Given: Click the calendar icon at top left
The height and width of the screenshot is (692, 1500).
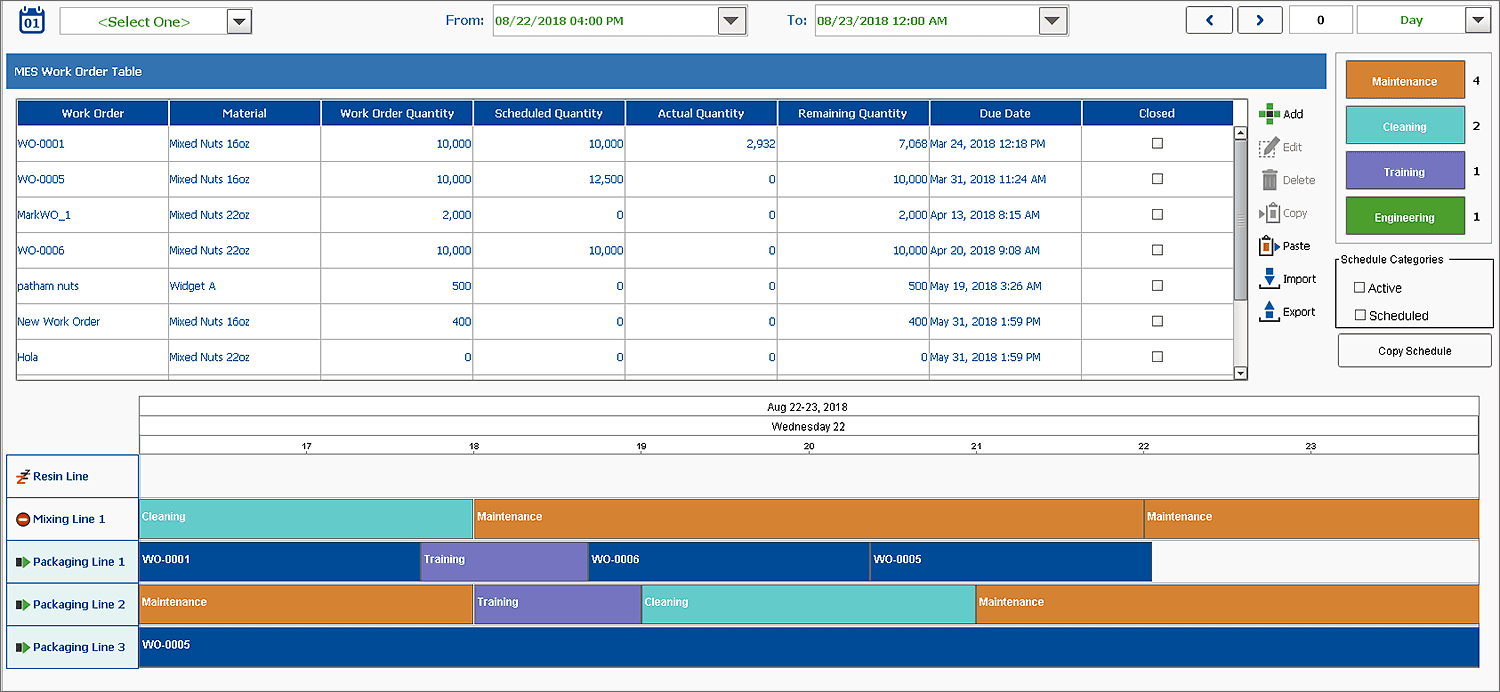Looking at the screenshot, I should coord(32,20).
